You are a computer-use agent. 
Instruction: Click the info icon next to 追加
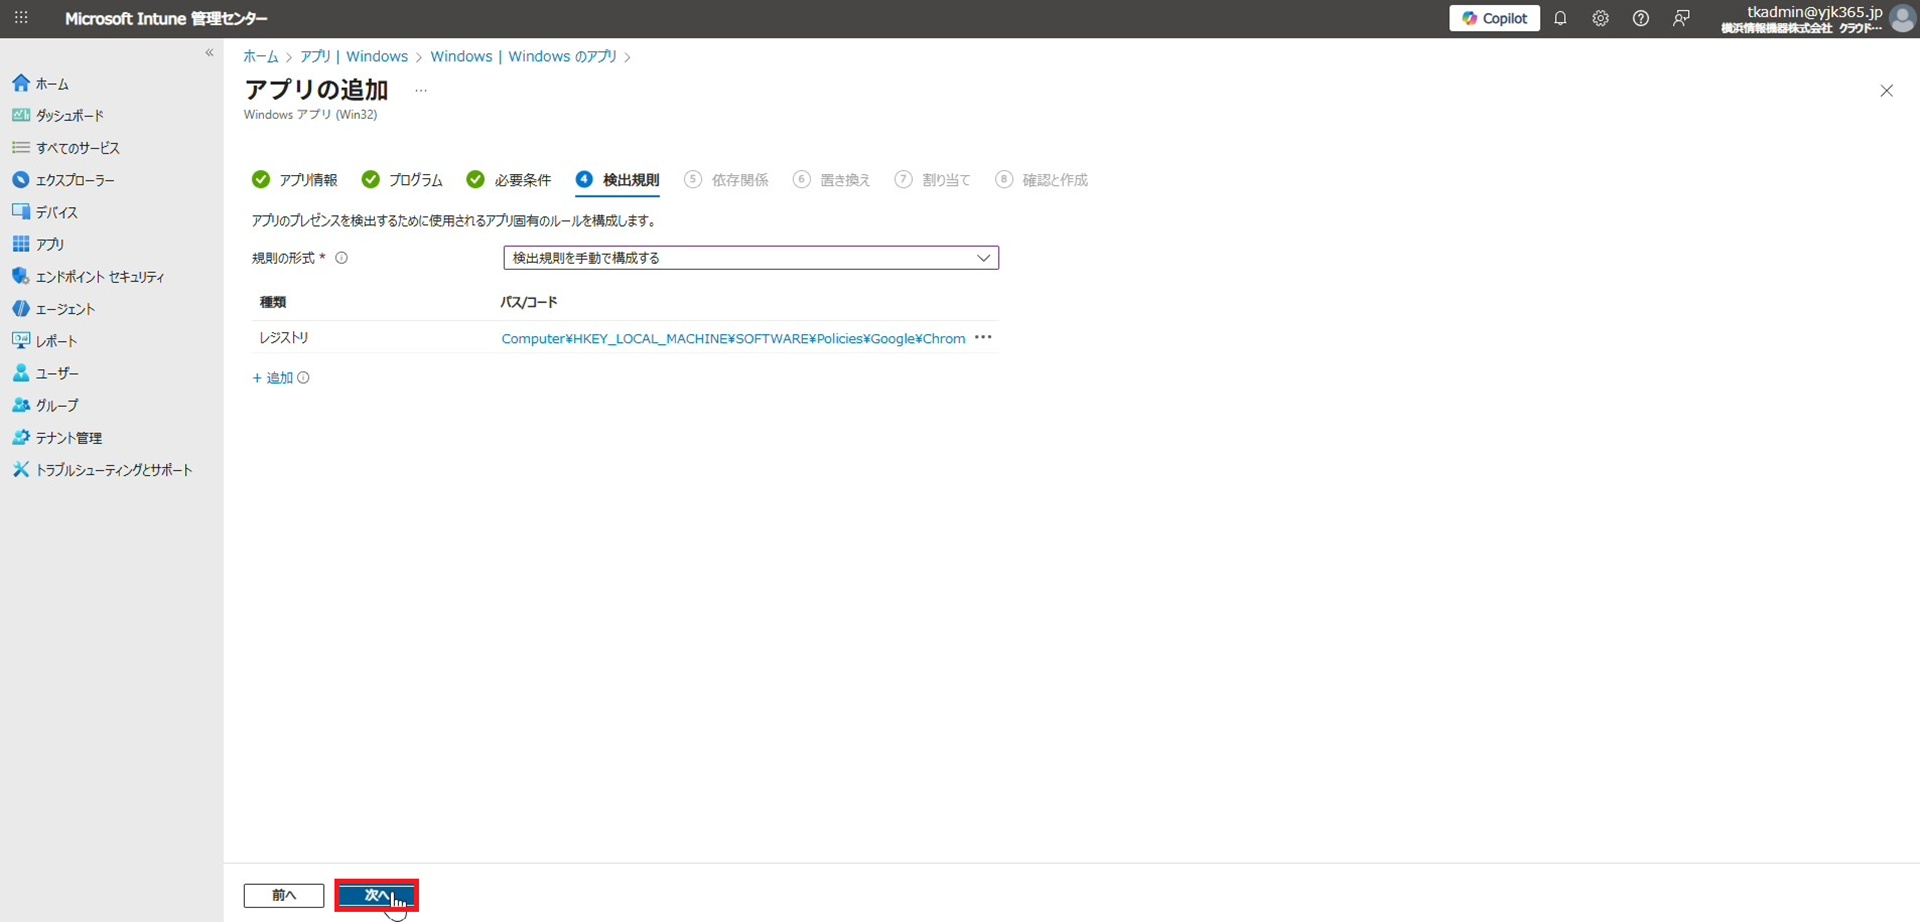pyautogui.click(x=304, y=378)
